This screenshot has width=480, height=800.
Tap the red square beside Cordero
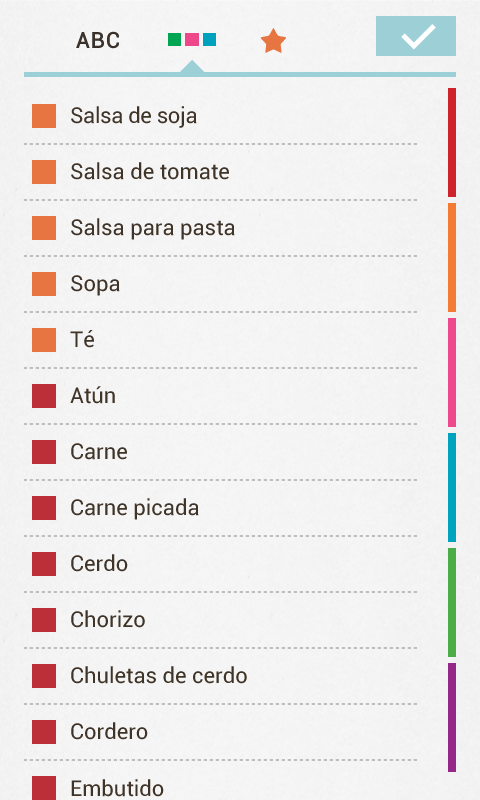click(x=44, y=732)
